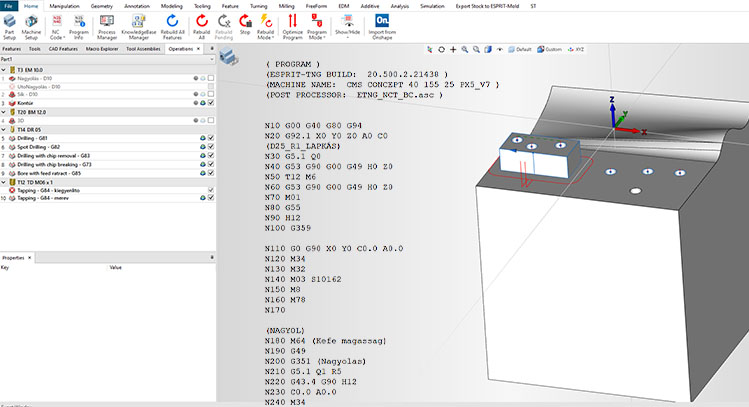The height and width of the screenshot is (407, 749).
Task: Open the NC Code dropdown
Action: point(57,27)
